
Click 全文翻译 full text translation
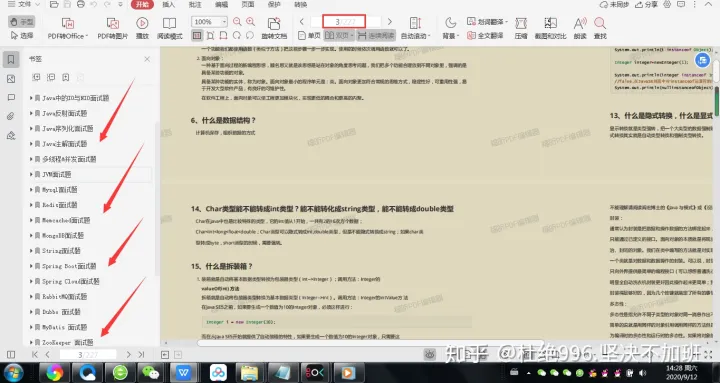click(485, 35)
